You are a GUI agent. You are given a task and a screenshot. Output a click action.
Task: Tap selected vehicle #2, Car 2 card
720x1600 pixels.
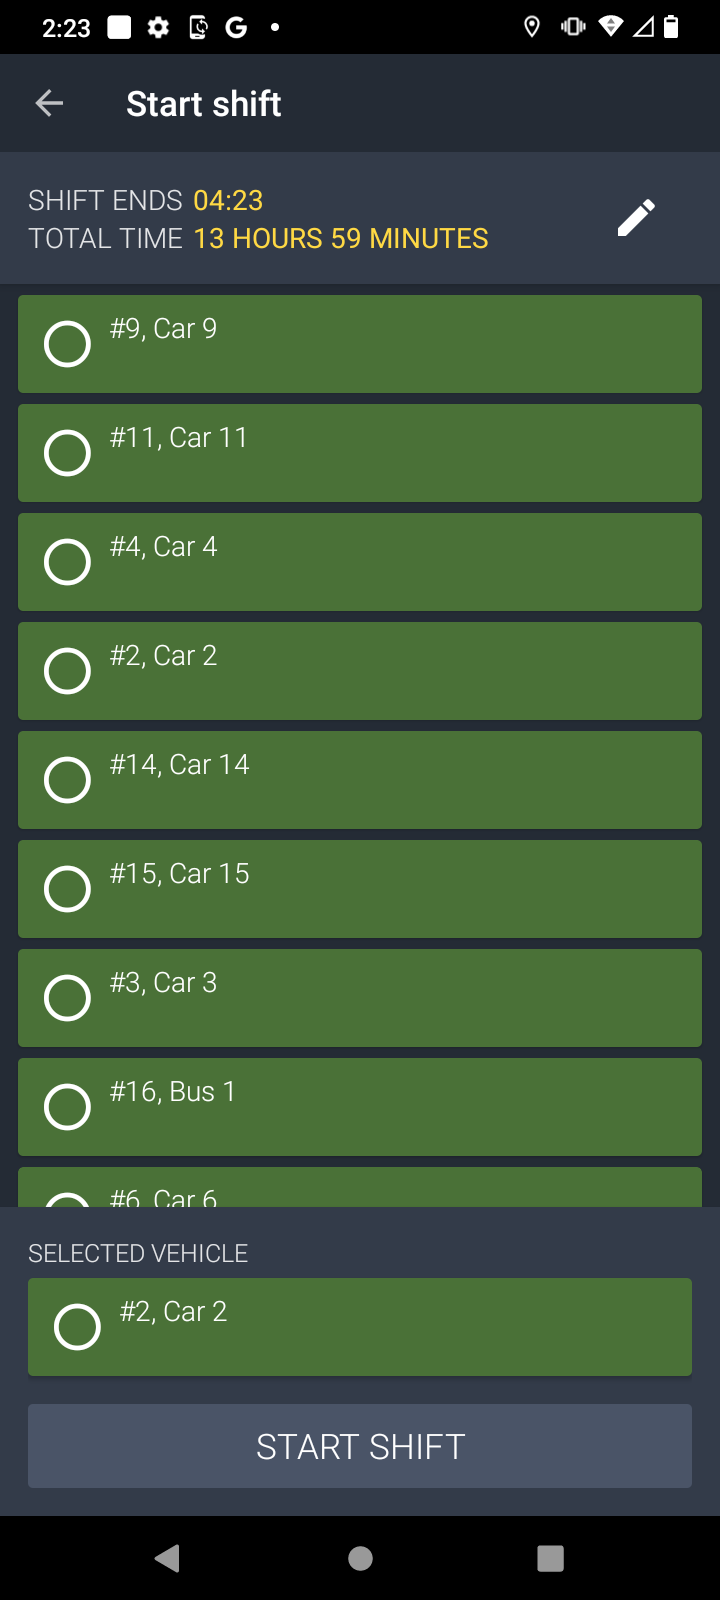click(360, 1327)
